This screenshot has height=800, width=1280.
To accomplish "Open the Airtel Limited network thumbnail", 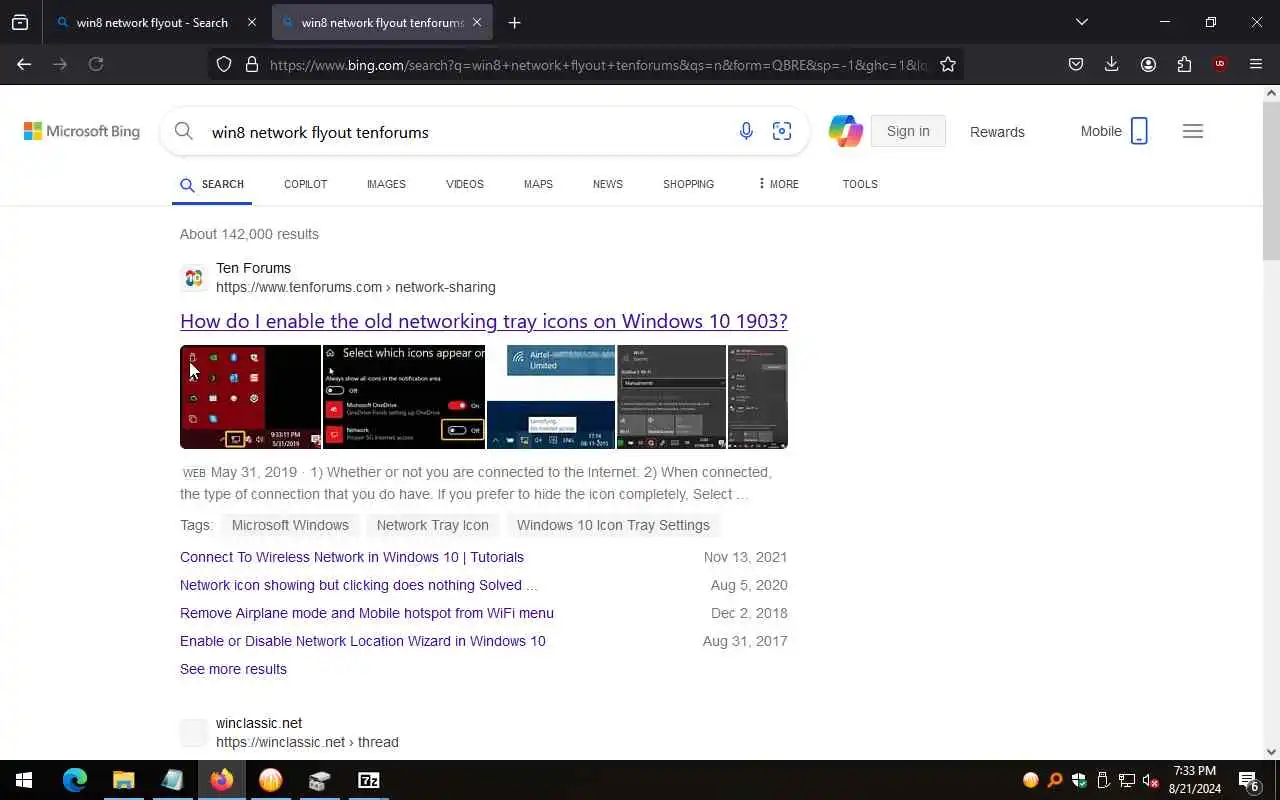I will click(551, 397).
